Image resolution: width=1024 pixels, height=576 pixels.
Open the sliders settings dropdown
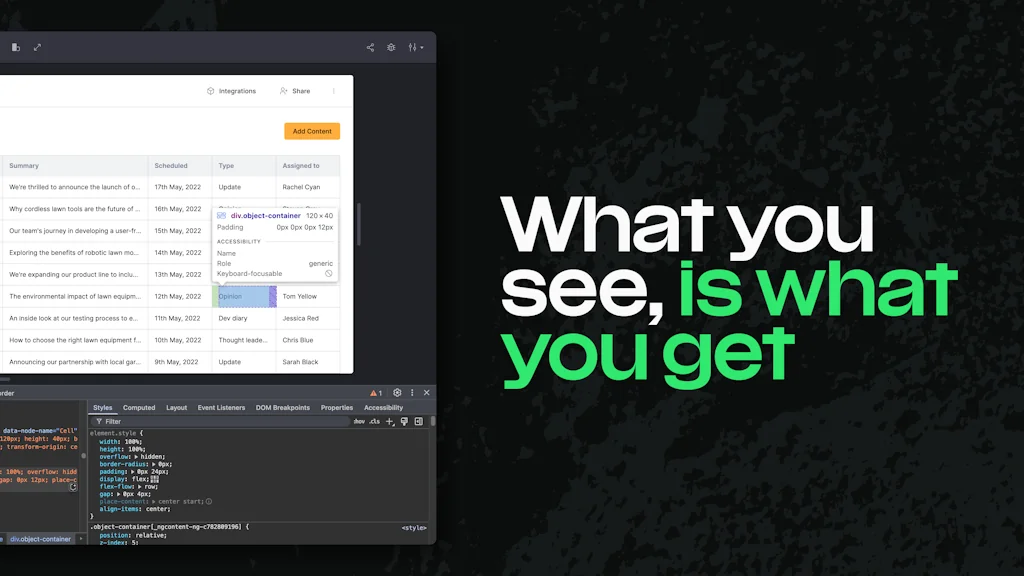tap(415, 47)
